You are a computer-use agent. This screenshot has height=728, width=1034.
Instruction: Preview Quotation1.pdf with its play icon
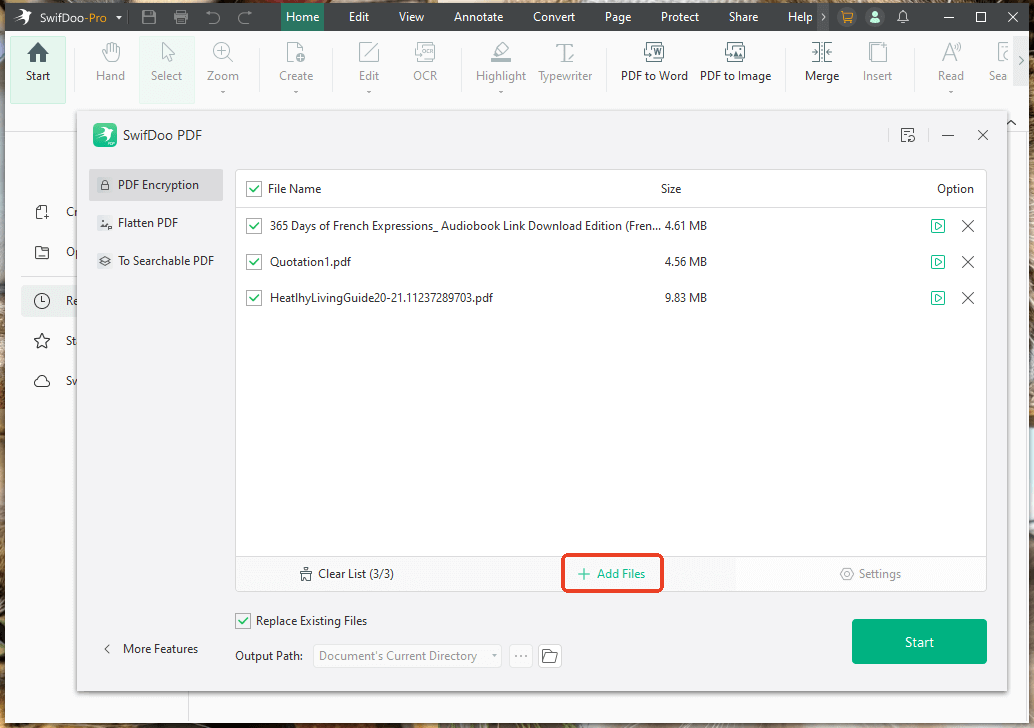[x=938, y=262]
